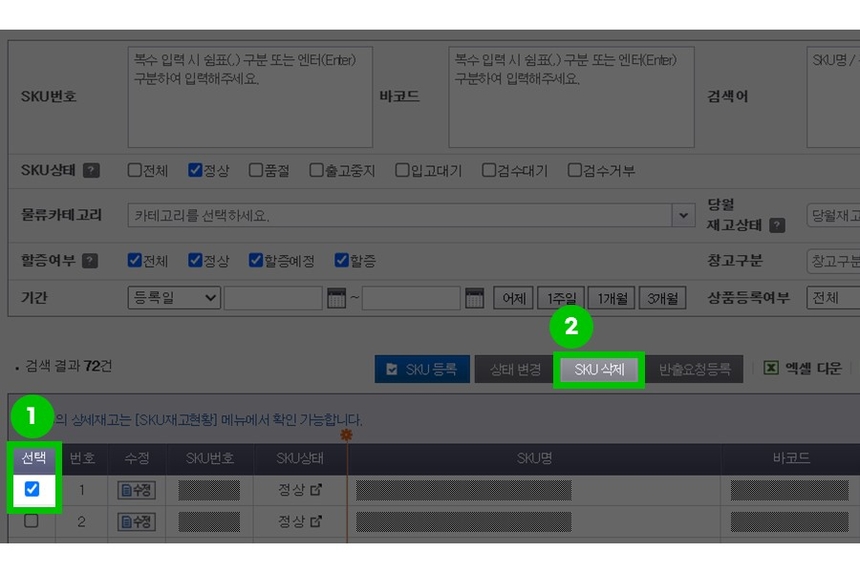The height and width of the screenshot is (573, 860).
Task: Open the end date calendar icon
Action: 474,298
